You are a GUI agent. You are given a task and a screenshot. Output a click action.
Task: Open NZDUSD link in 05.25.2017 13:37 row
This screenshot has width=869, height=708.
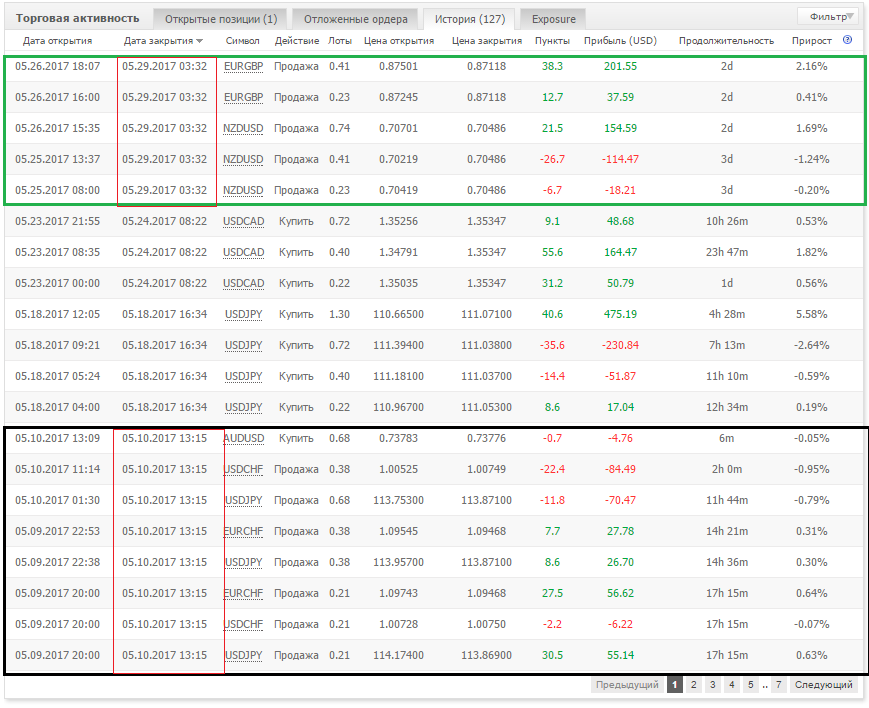243,160
